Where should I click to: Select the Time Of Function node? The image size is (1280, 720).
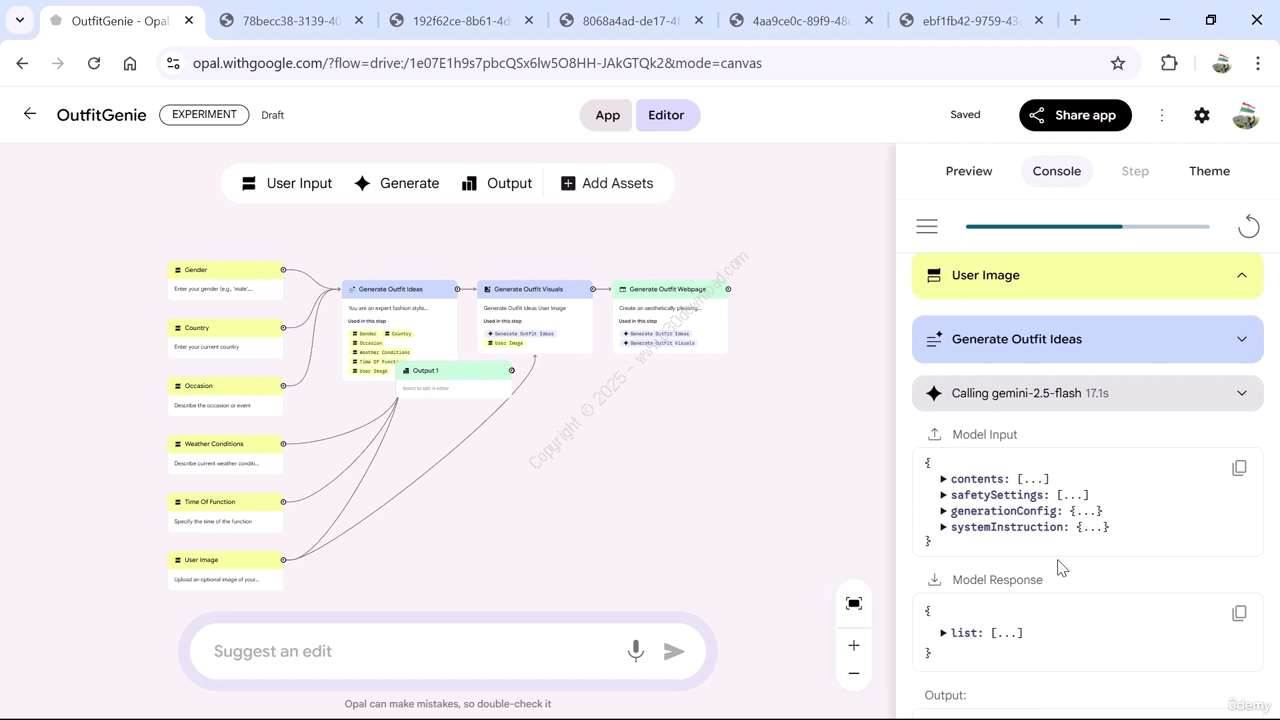tap(225, 511)
